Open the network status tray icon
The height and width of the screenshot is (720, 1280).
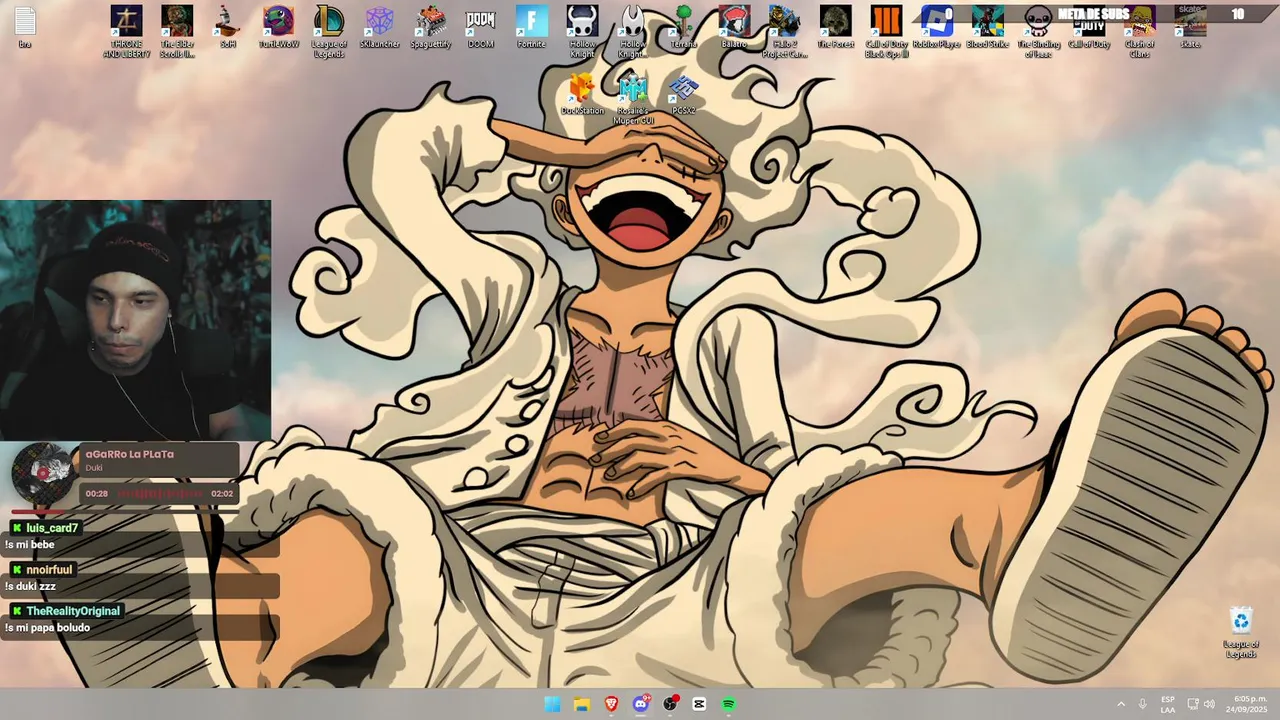click(1193, 704)
